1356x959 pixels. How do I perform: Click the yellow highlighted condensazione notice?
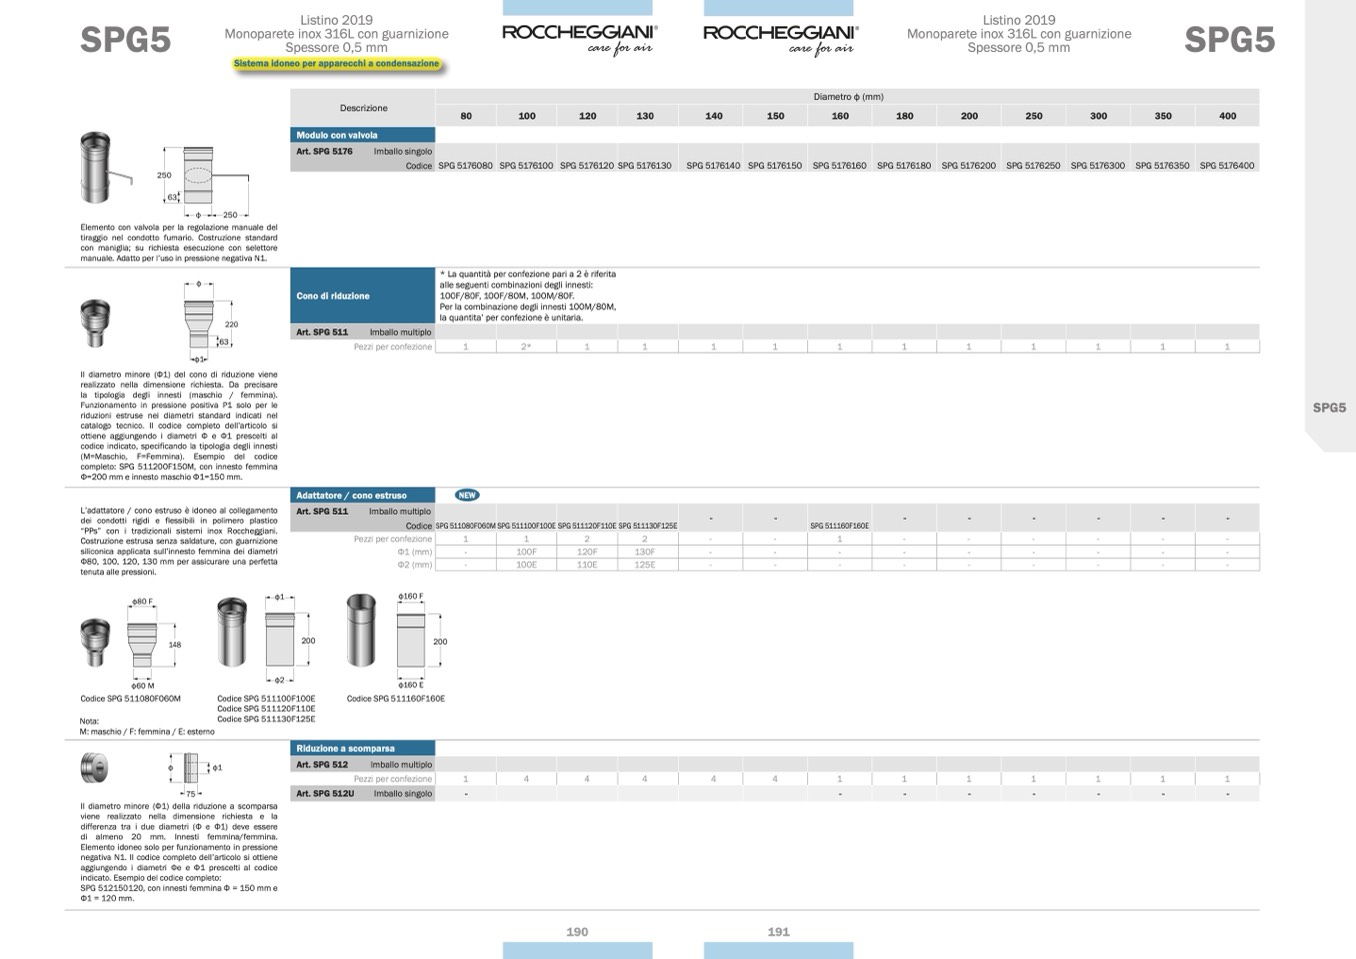337,64
